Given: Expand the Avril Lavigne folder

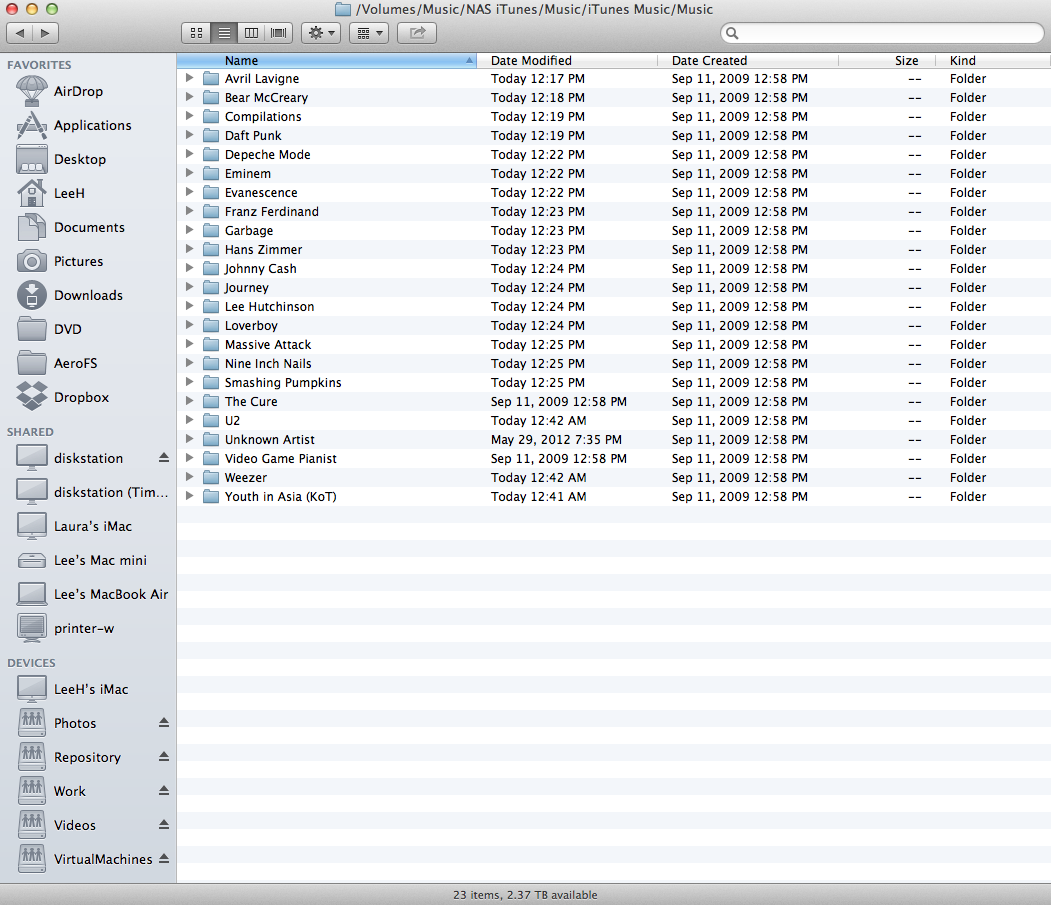Looking at the screenshot, I should click(x=190, y=78).
